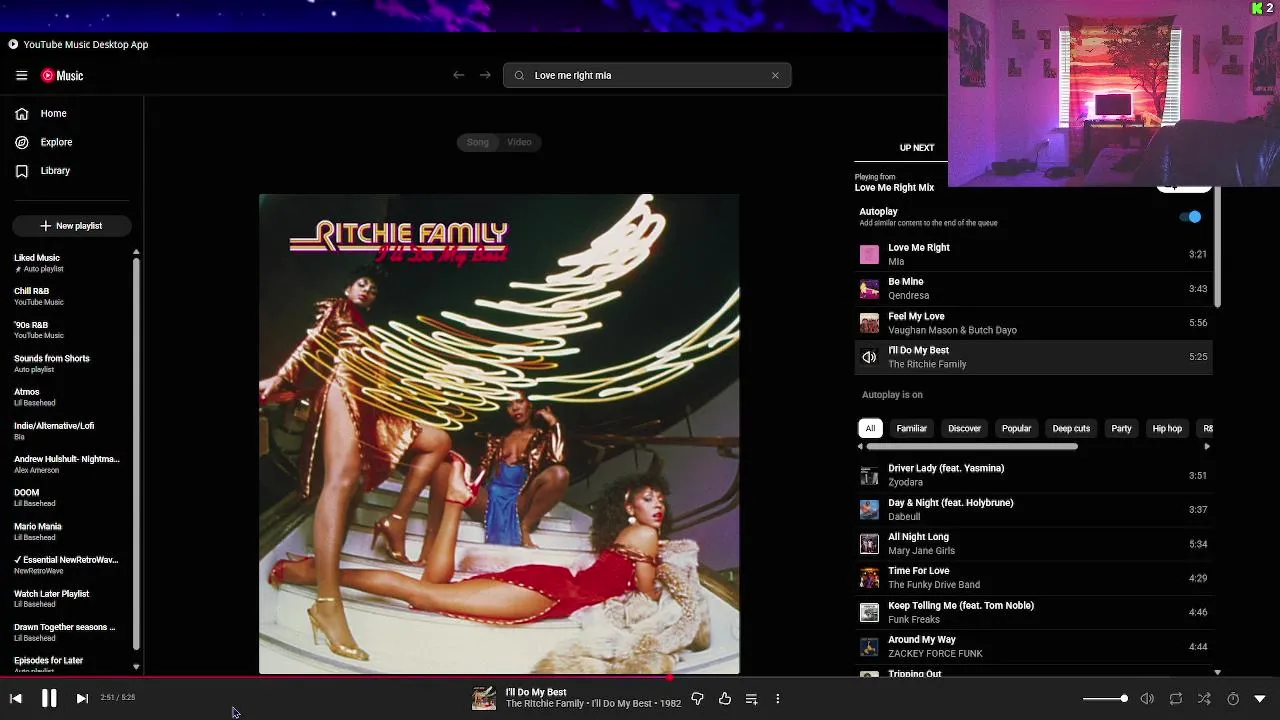Like the current song
This screenshot has width=1280, height=720.
pyautogui.click(x=725, y=699)
